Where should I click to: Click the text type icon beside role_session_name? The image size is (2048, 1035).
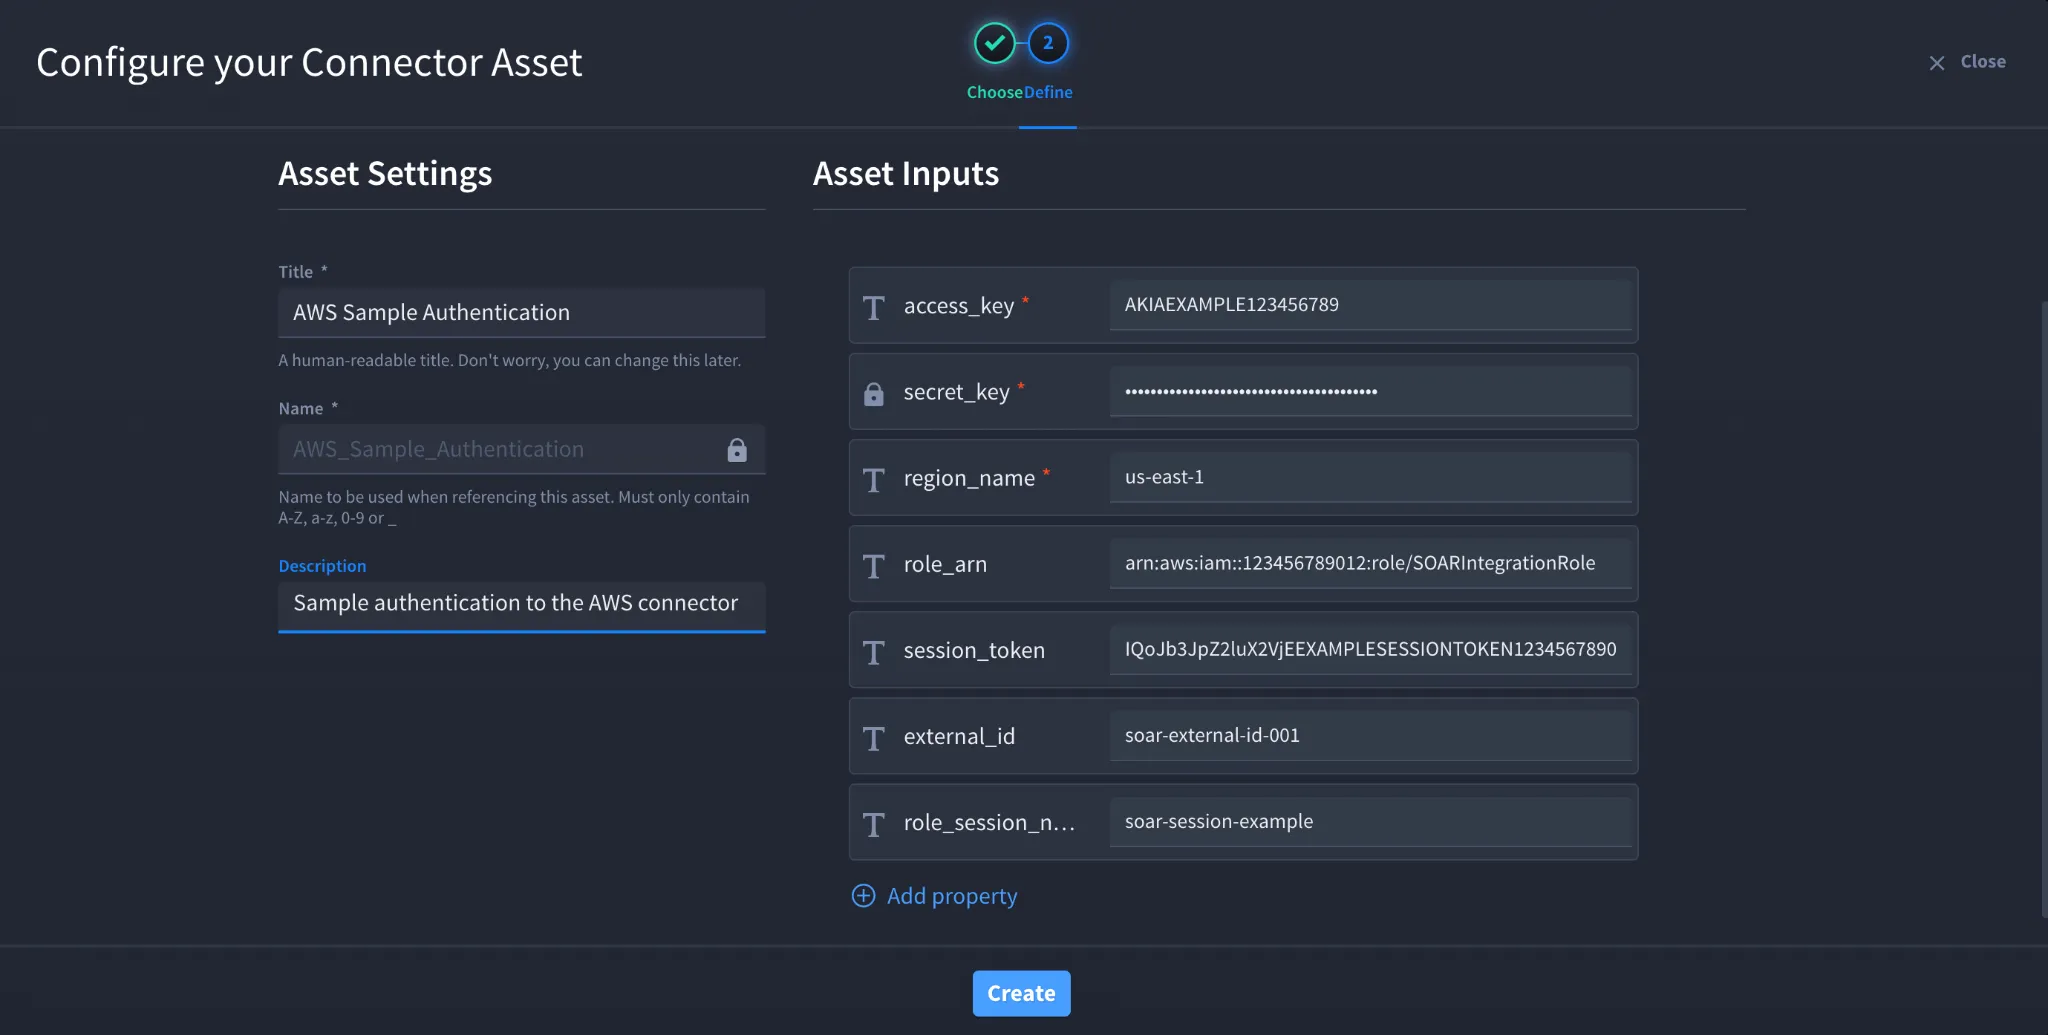874,824
